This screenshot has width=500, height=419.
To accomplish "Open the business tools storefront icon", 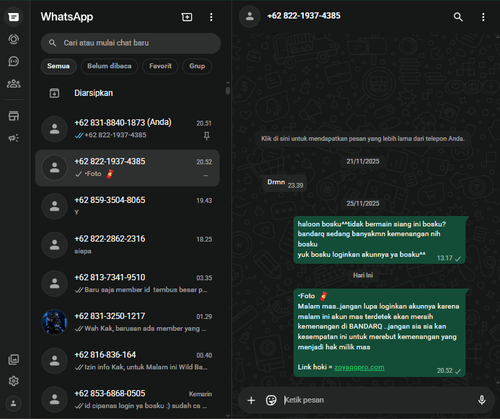I will point(14,116).
